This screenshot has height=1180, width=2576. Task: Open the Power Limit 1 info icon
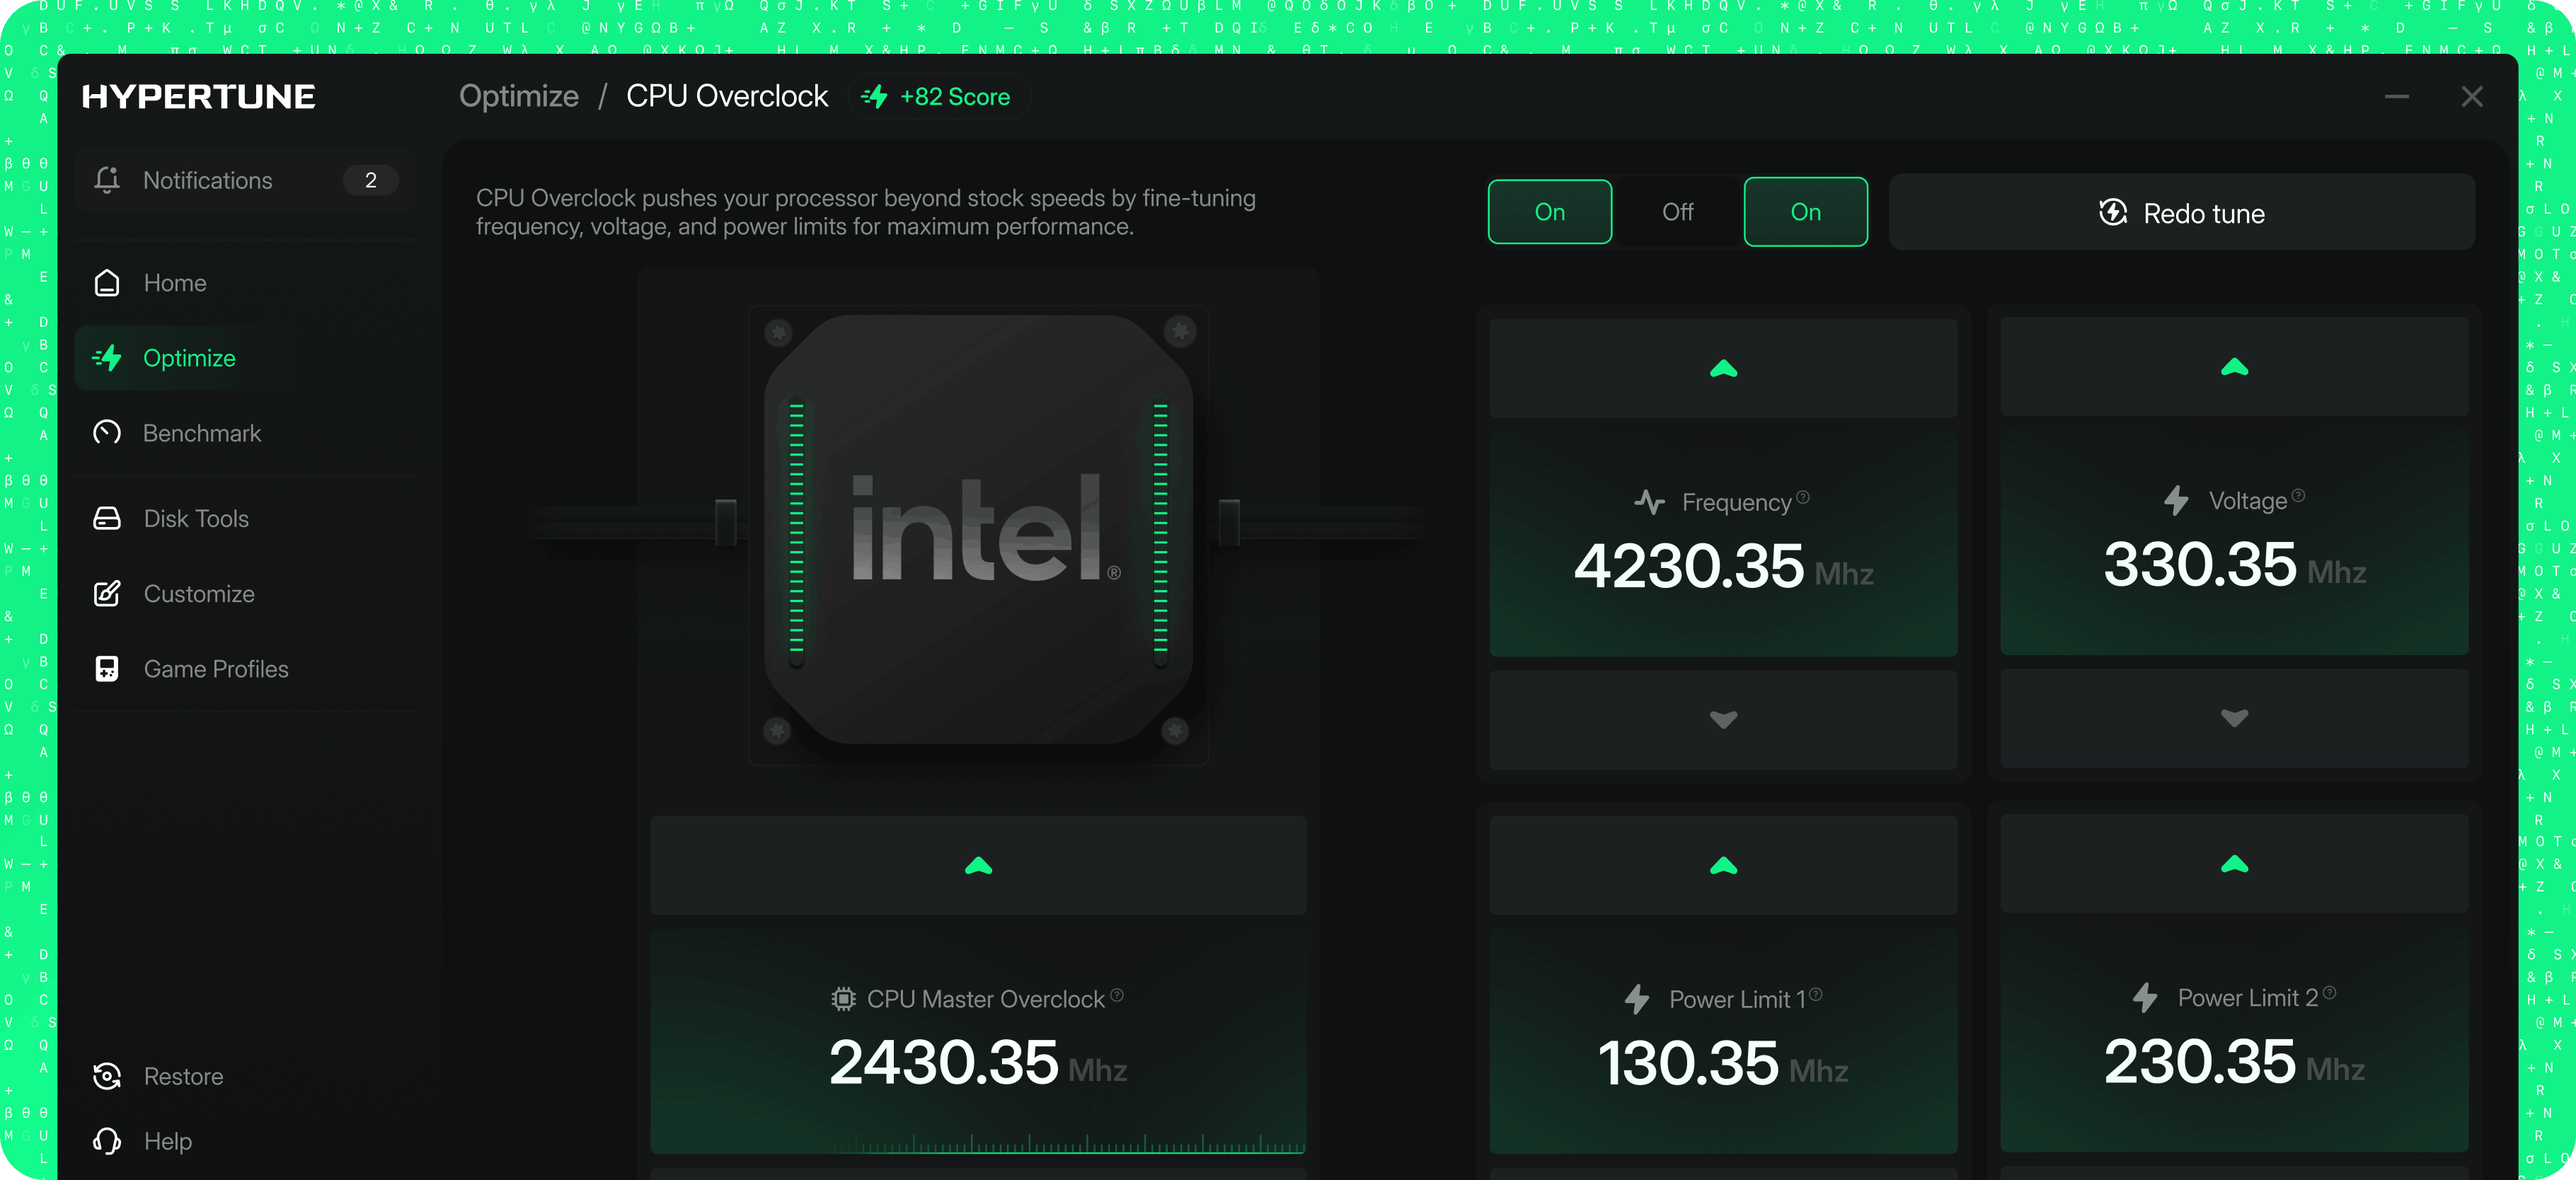tap(1816, 994)
